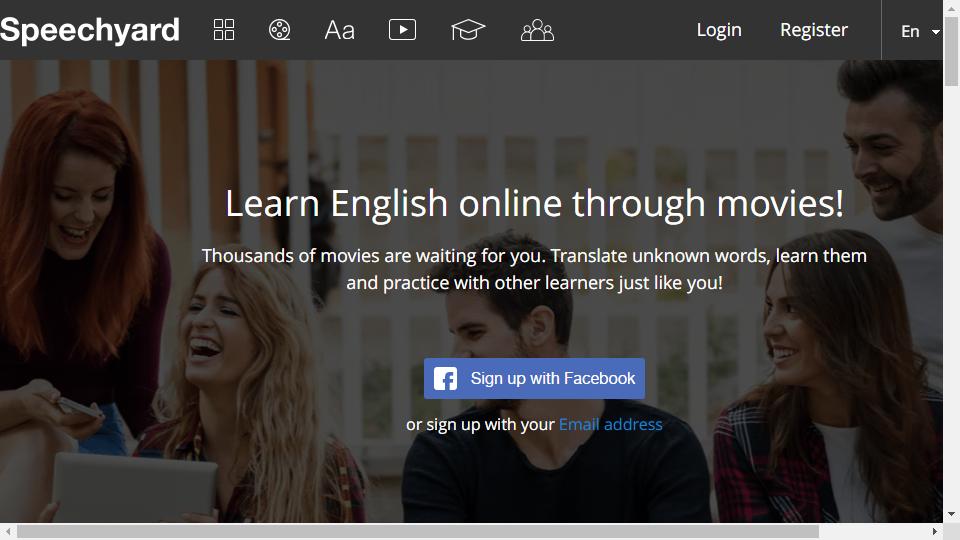Click the vertical scrollbar down arrow
The height and width of the screenshot is (540, 960).
(951, 514)
